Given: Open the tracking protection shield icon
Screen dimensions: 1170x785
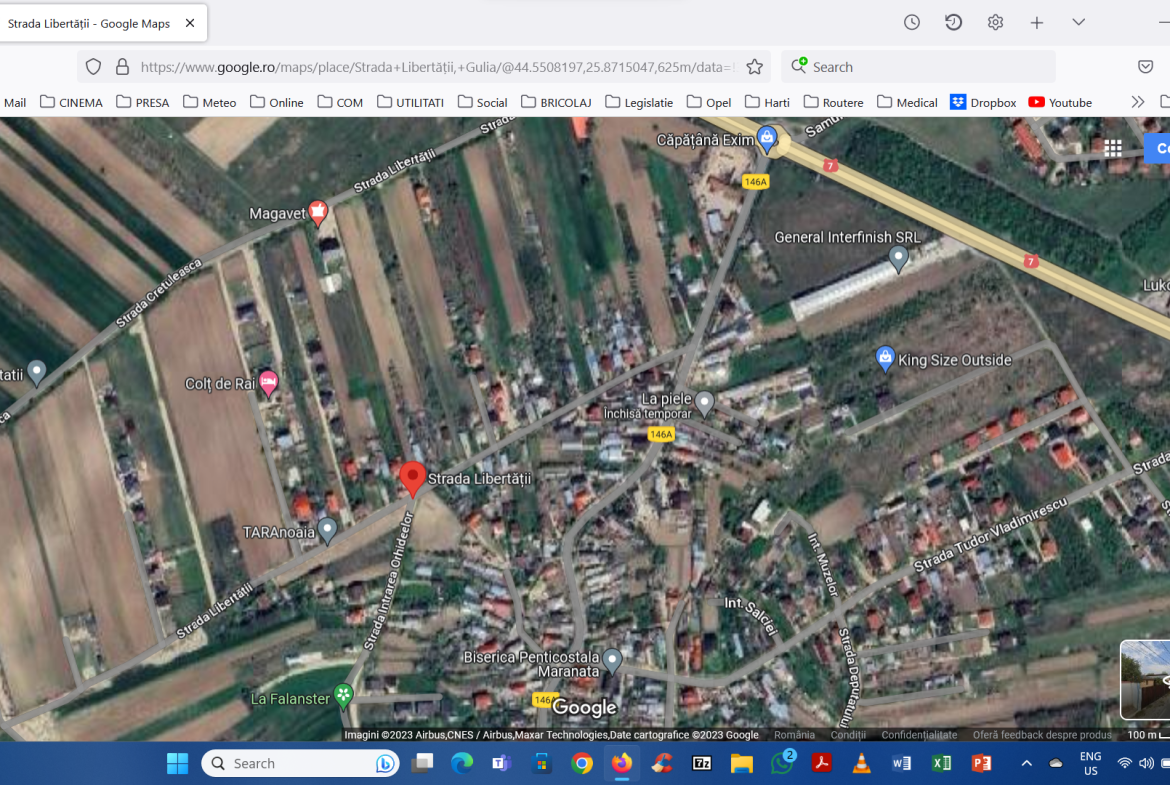Looking at the screenshot, I should [x=93, y=67].
